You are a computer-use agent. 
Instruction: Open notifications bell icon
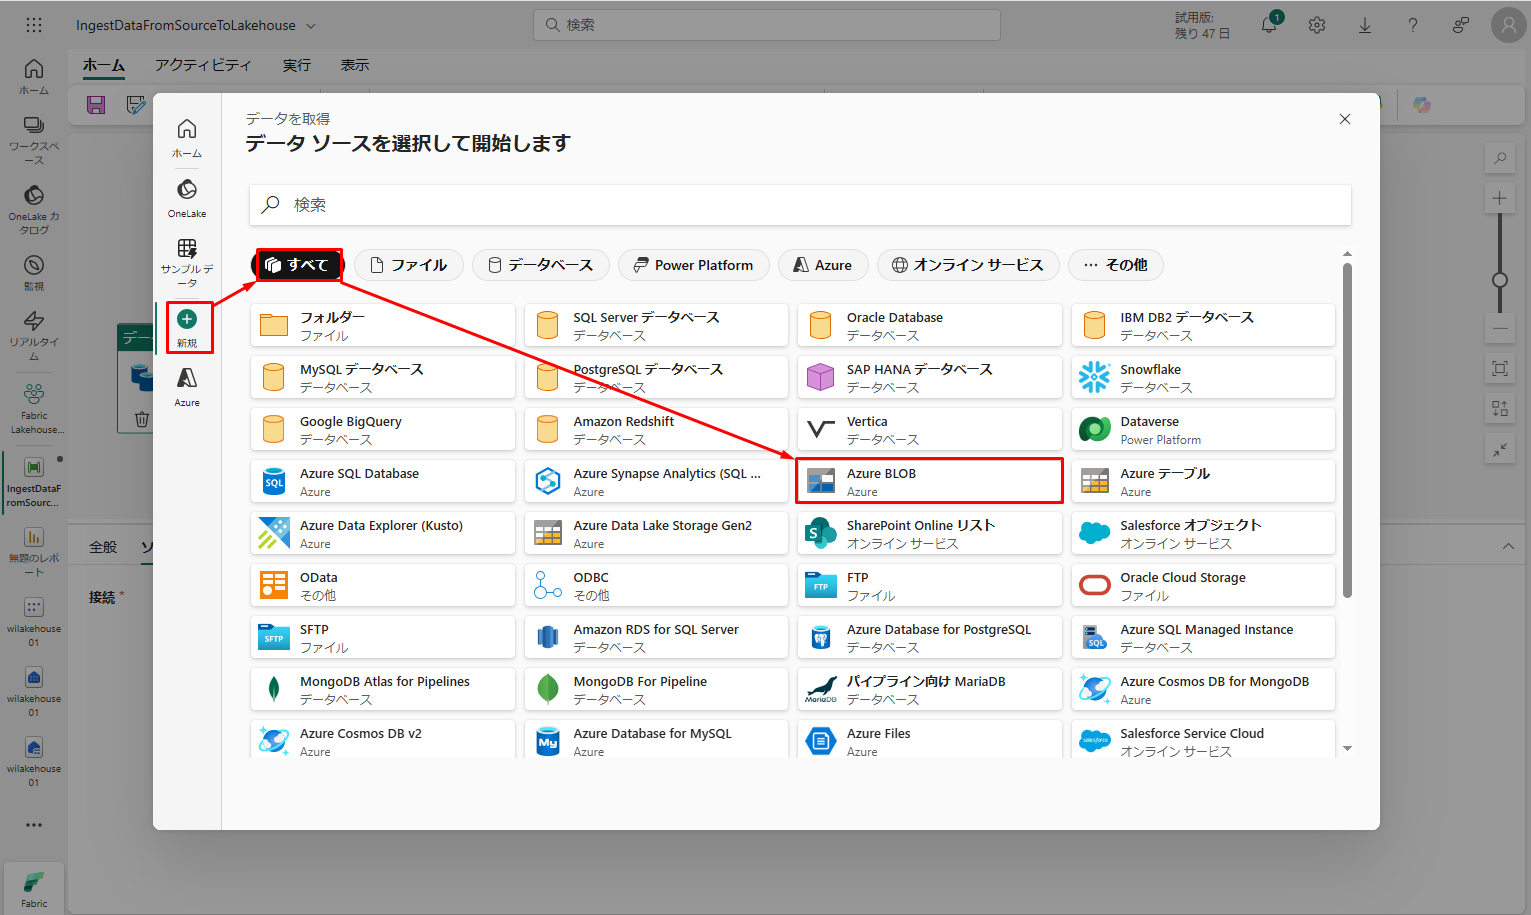[1269, 25]
